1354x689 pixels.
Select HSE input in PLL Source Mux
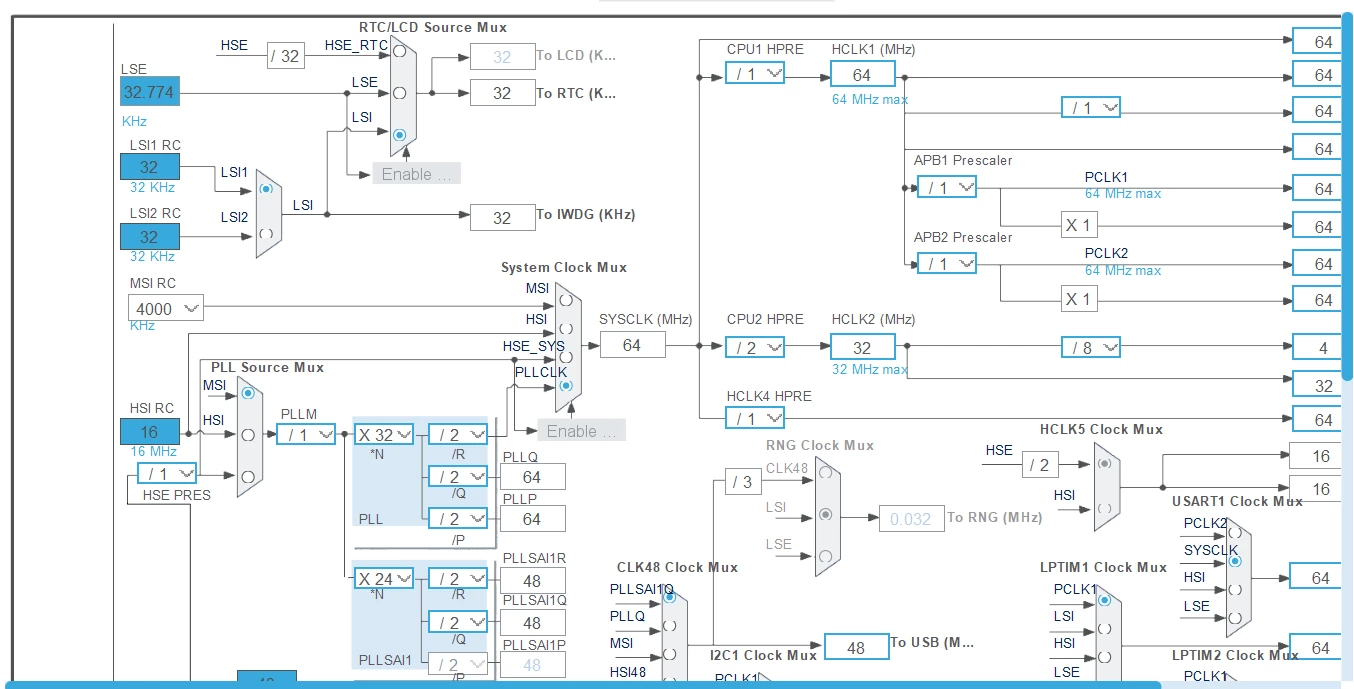pyautogui.click(x=247, y=475)
